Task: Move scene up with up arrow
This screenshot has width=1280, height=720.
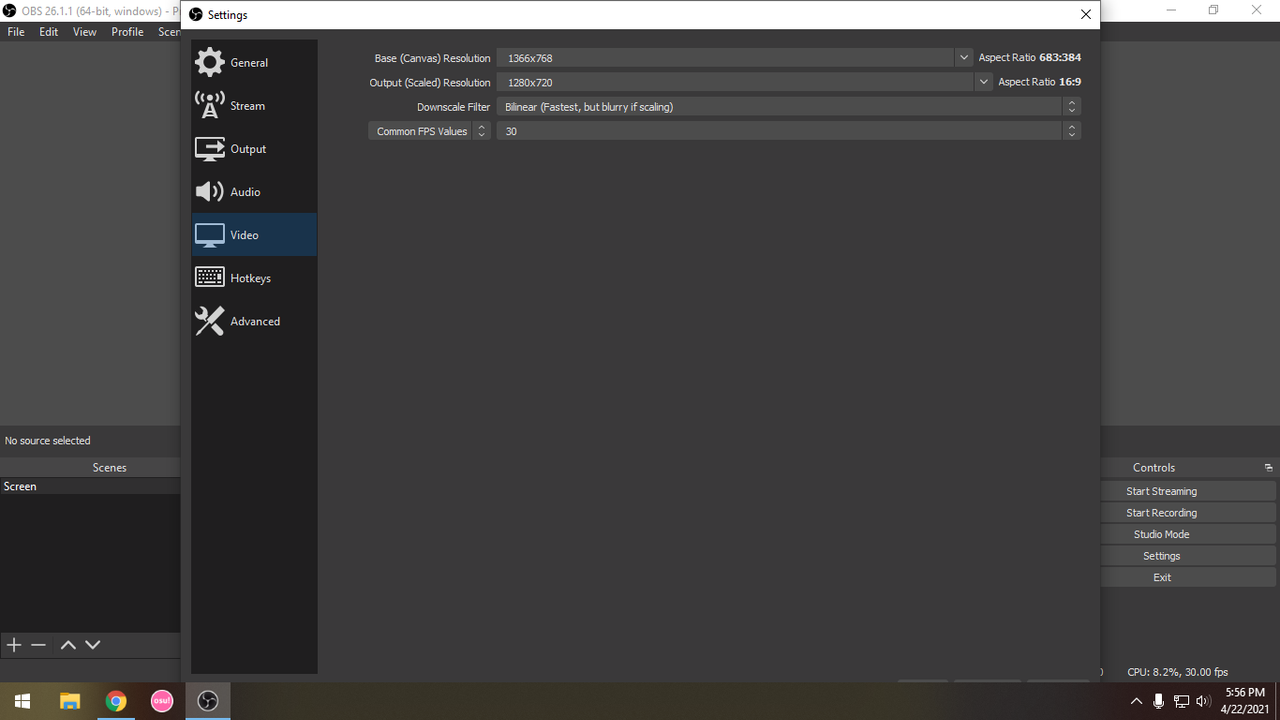Action: 68,645
